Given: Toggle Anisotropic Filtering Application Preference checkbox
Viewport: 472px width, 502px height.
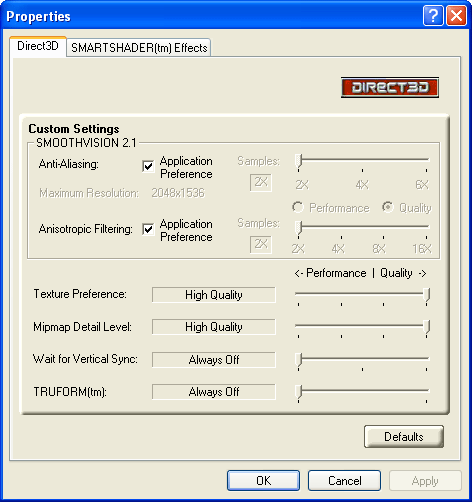Looking at the screenshot, I should click(148, 229).
